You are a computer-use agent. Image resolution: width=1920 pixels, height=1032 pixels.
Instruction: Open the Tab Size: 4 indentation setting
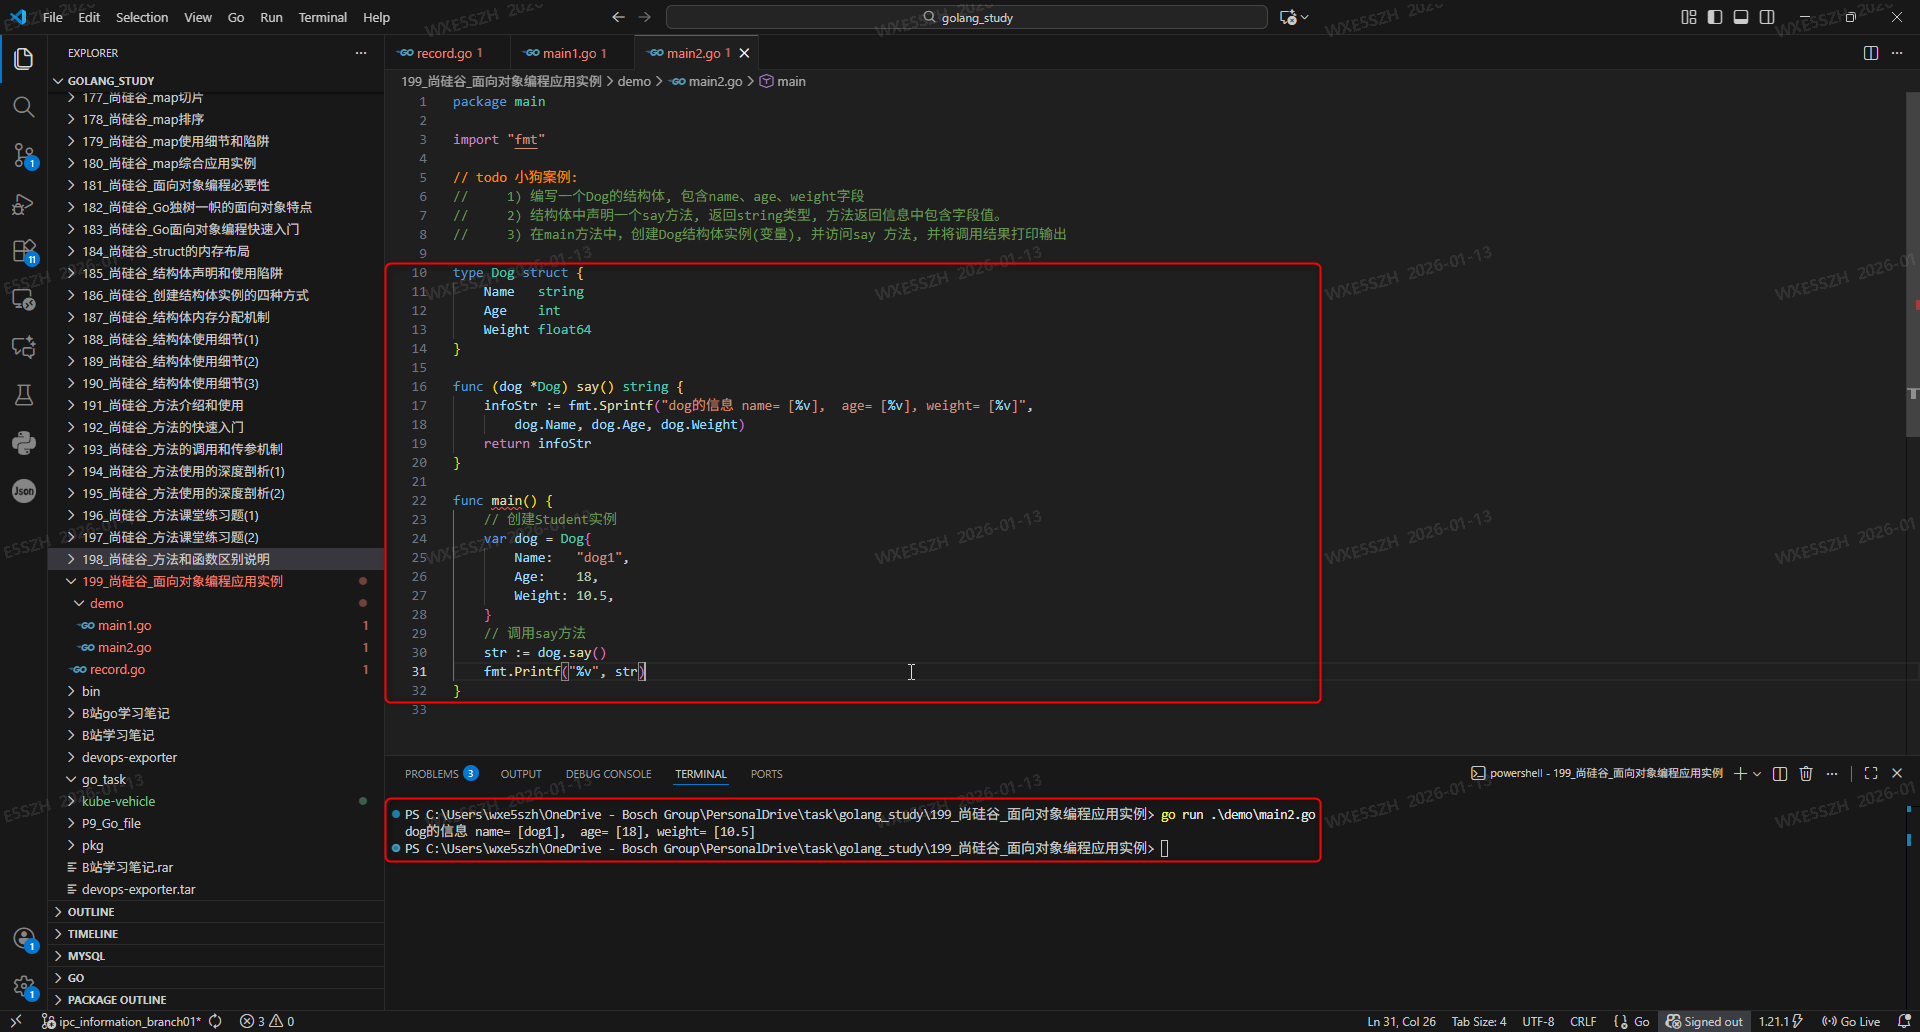click(x=1479, y=1021)
